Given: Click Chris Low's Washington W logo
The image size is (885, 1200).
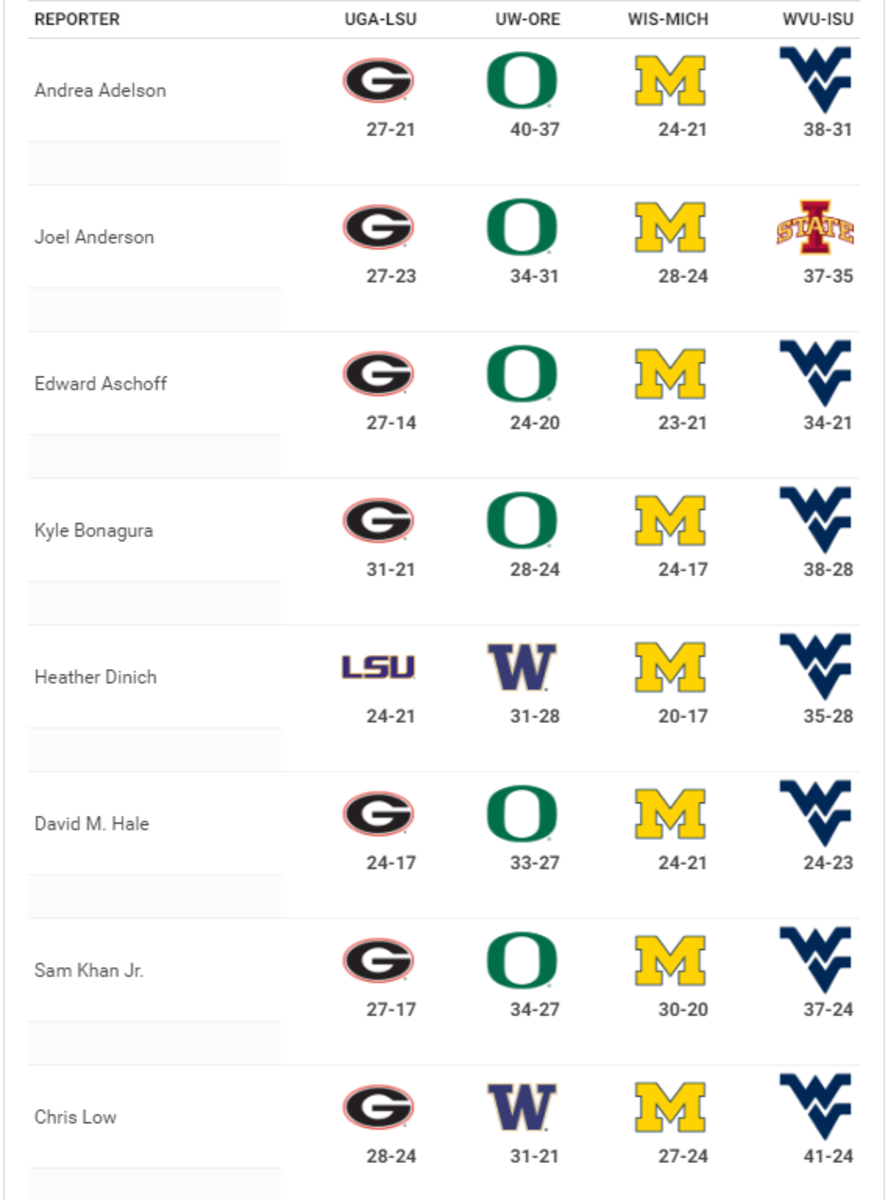Looking at the screenshot, I should [x=521, y=1107].
